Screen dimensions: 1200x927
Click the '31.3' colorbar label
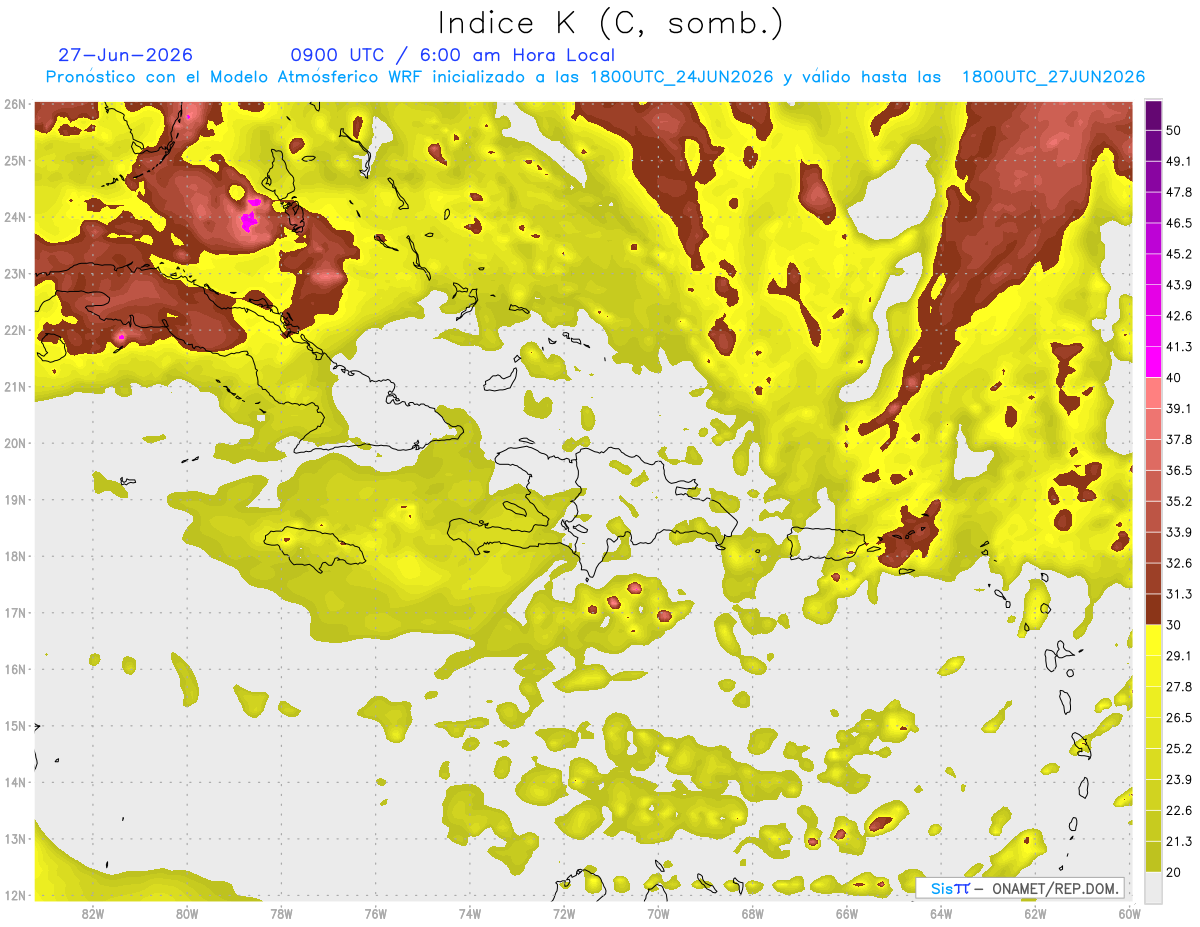tap(1179, 594)
